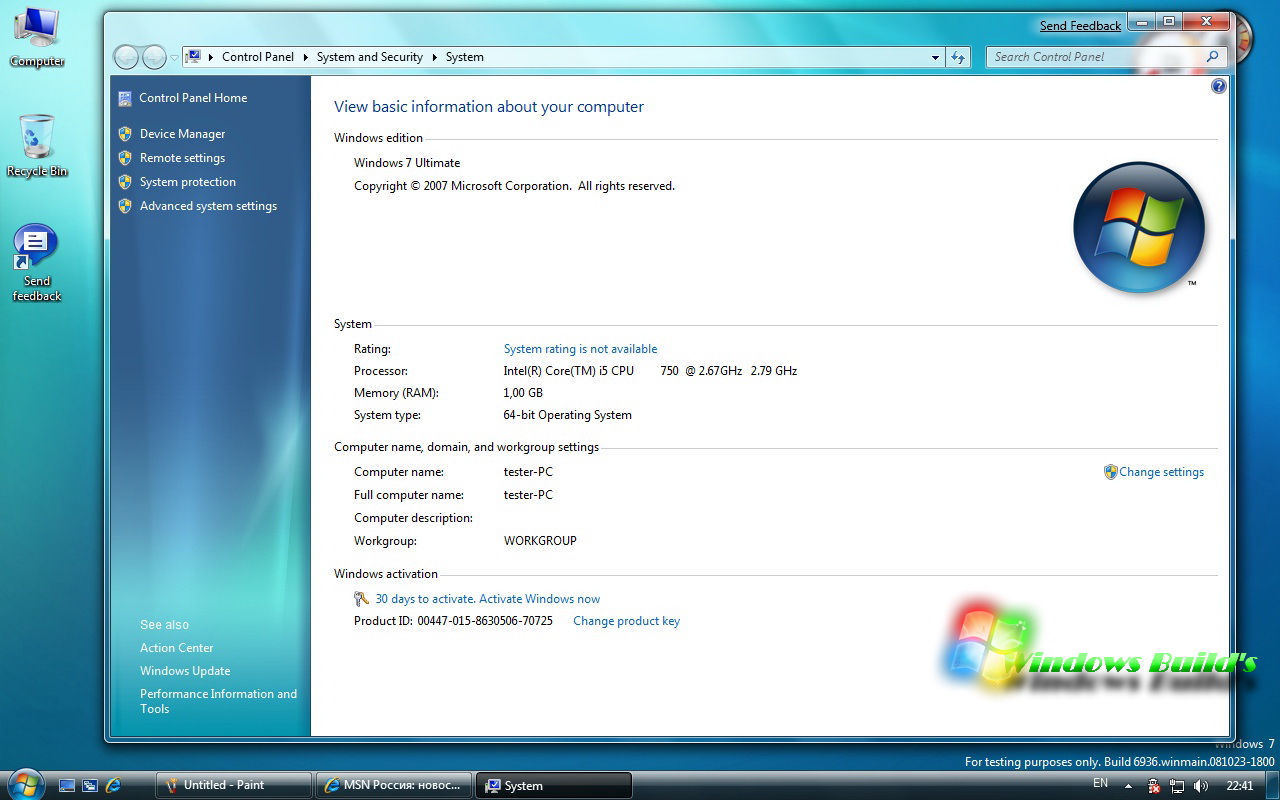Click the WORKGROUP value
Viewport: 1280px width, 800px height.
(x=540, y=541)
